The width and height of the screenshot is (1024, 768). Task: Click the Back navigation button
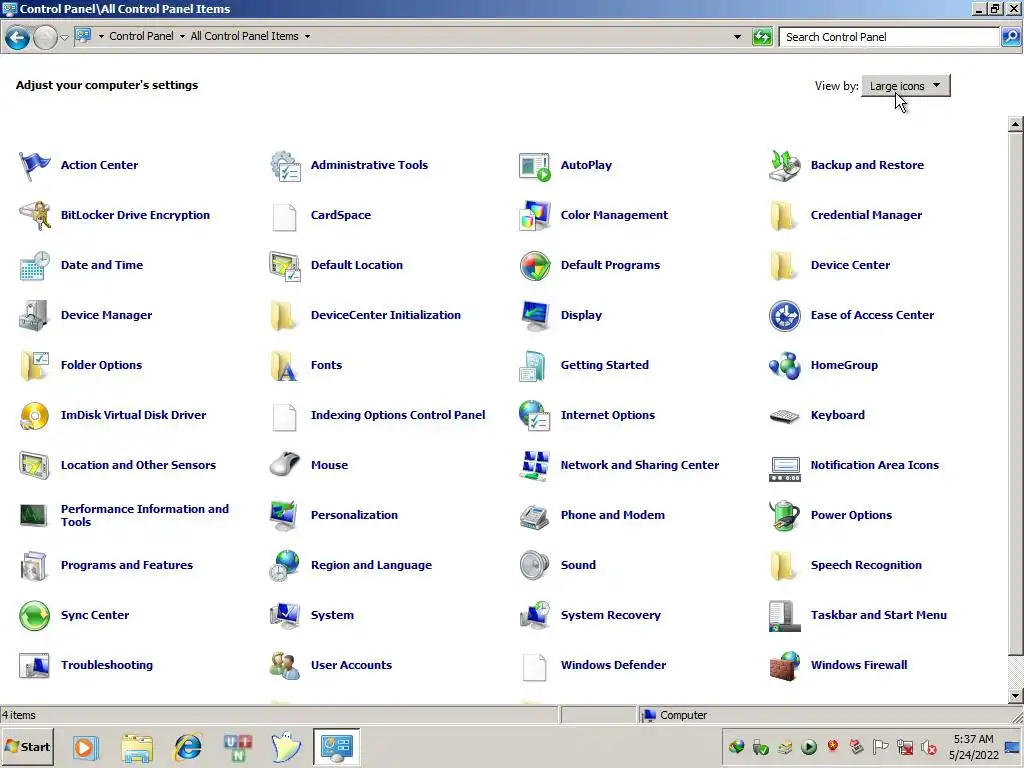click(18, 37)
